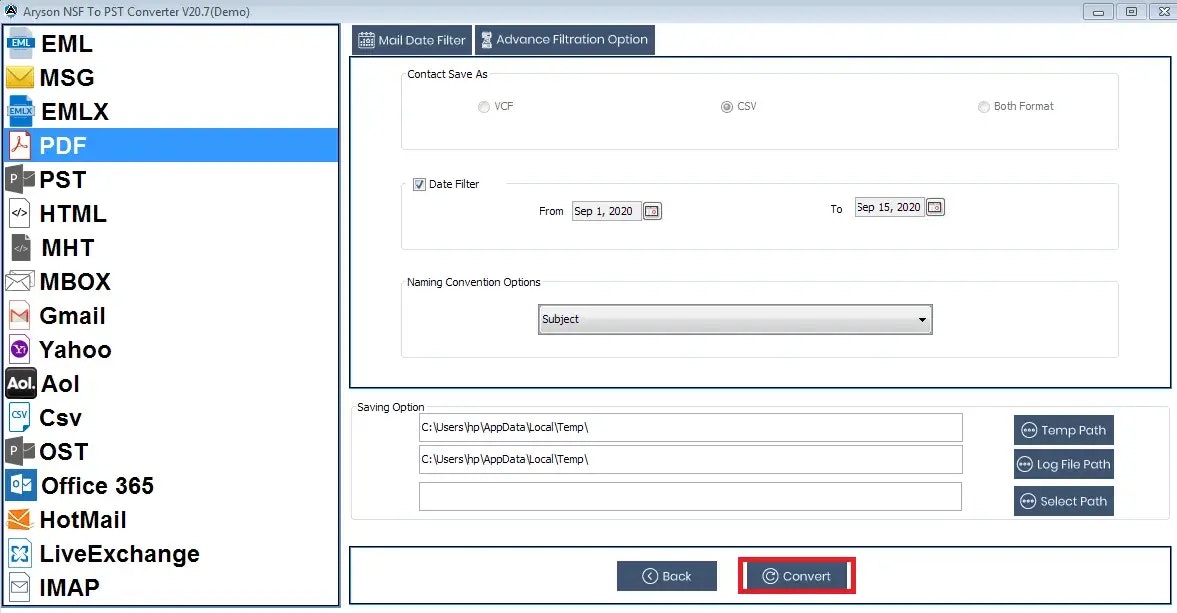Viewport: 1177px width, 613px height.
Task: Choose the MSG envelope icon
Action: click(20, 77)
